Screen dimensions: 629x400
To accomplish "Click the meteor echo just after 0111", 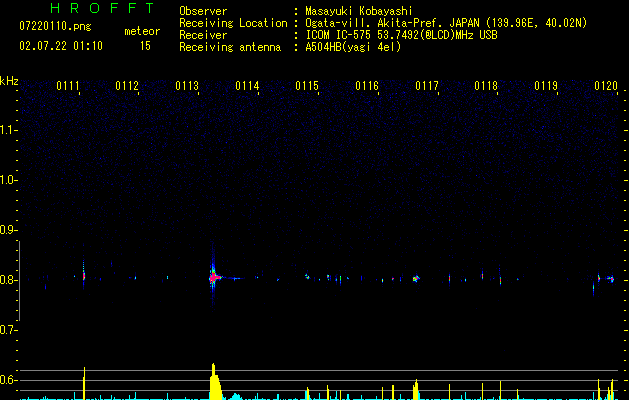I will pyautogui.click(x=84, y=275).
